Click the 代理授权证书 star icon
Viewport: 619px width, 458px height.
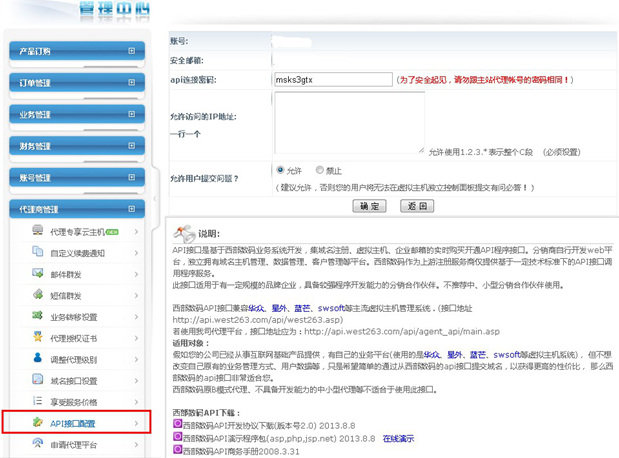pyautogui.click(x=38, y=338)
